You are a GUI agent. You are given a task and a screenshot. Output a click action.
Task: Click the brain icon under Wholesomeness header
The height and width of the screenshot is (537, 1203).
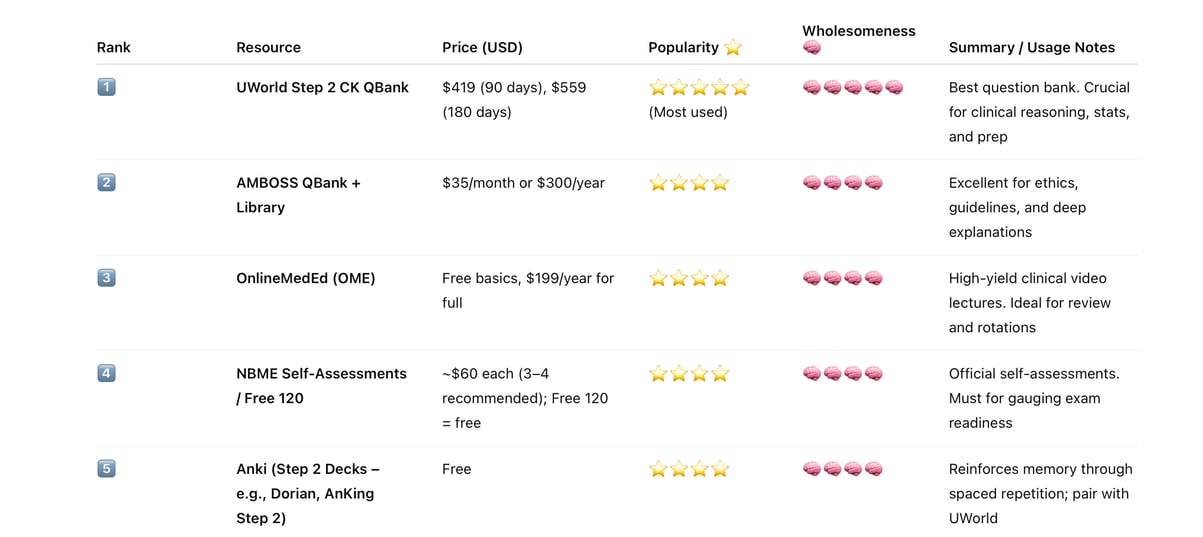[x=812, y=48]
